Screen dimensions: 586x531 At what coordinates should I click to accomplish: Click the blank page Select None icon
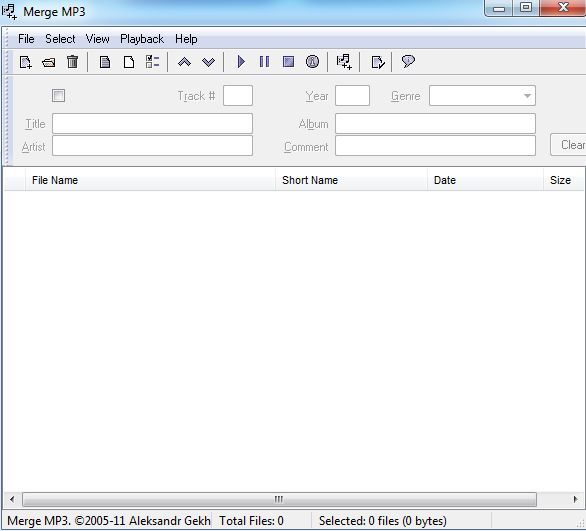[129, 62]
